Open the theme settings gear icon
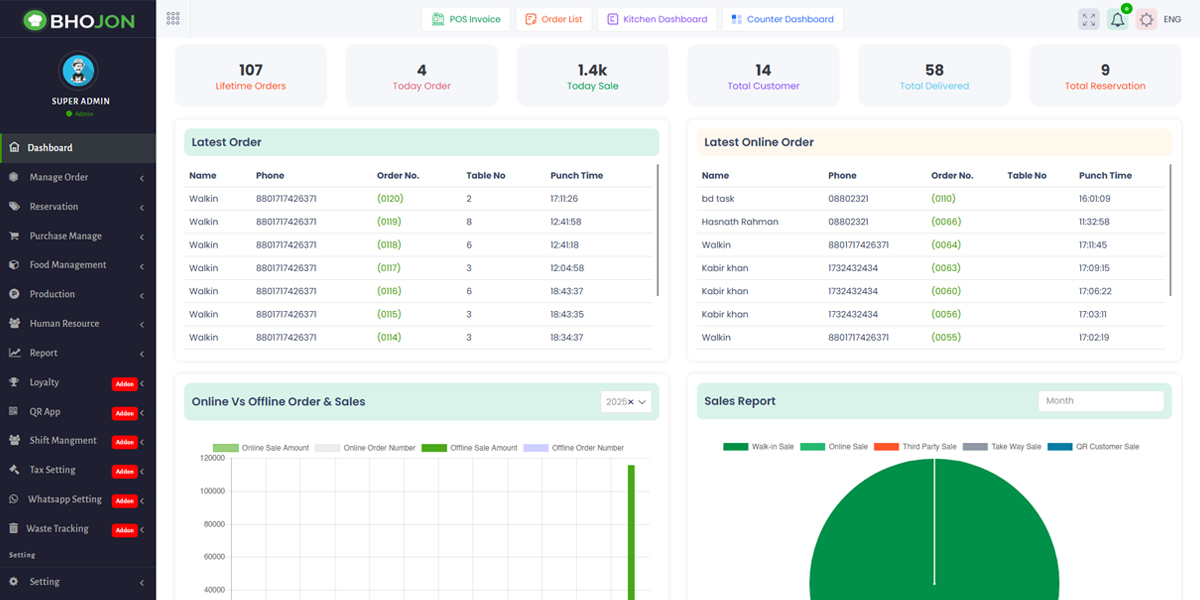 click(1146, 18)
